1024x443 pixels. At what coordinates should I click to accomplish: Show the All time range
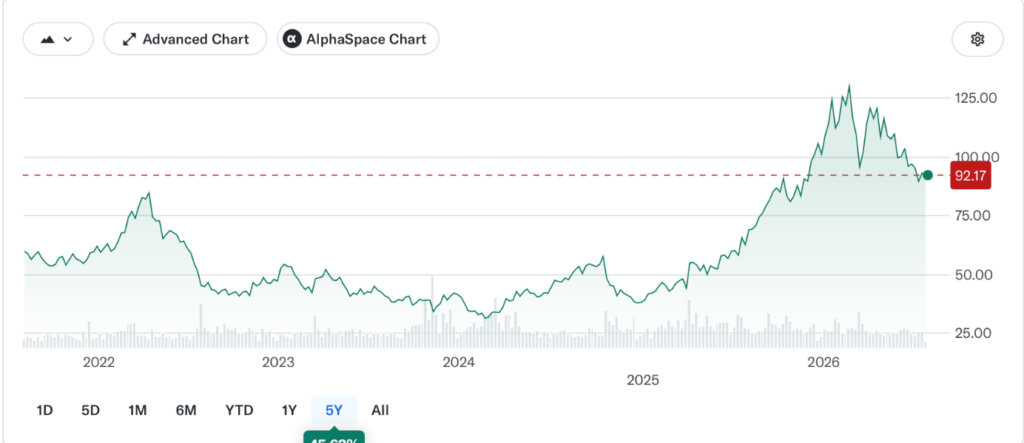(380, 410)
